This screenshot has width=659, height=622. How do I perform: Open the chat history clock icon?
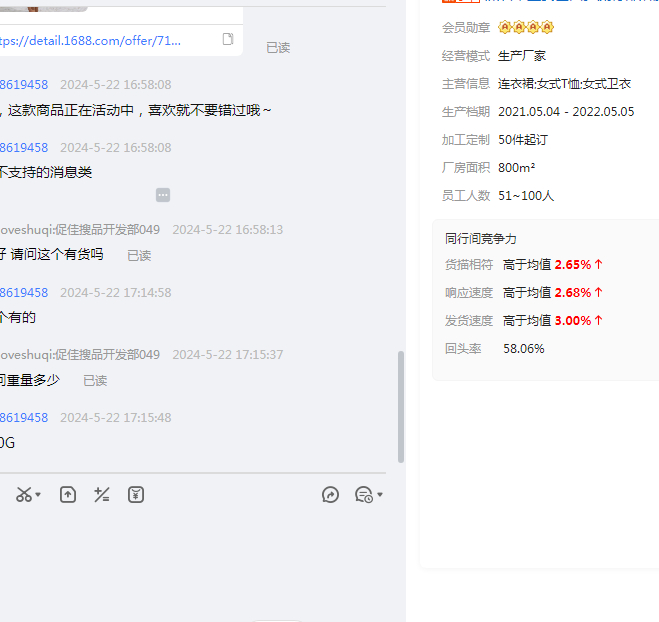coord(363,495)
